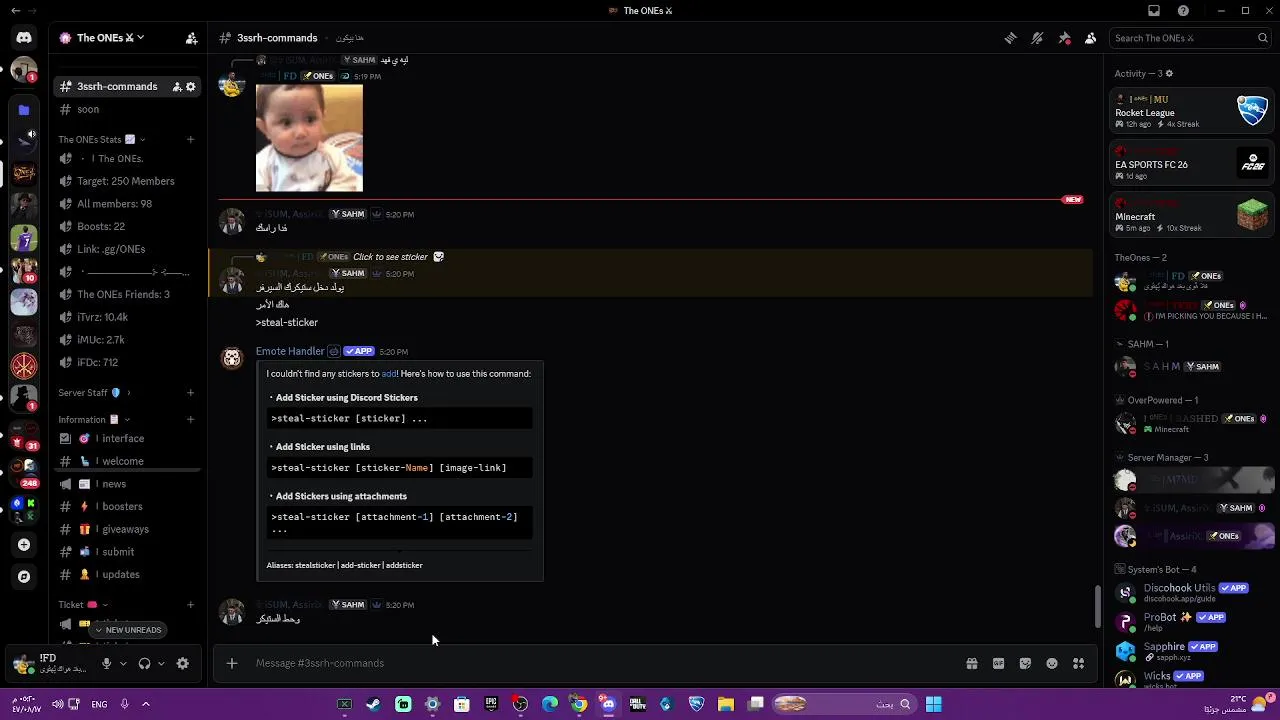Open Steam from the taskbar
This screenshot has height=720, width=1280.
(373, 704)
